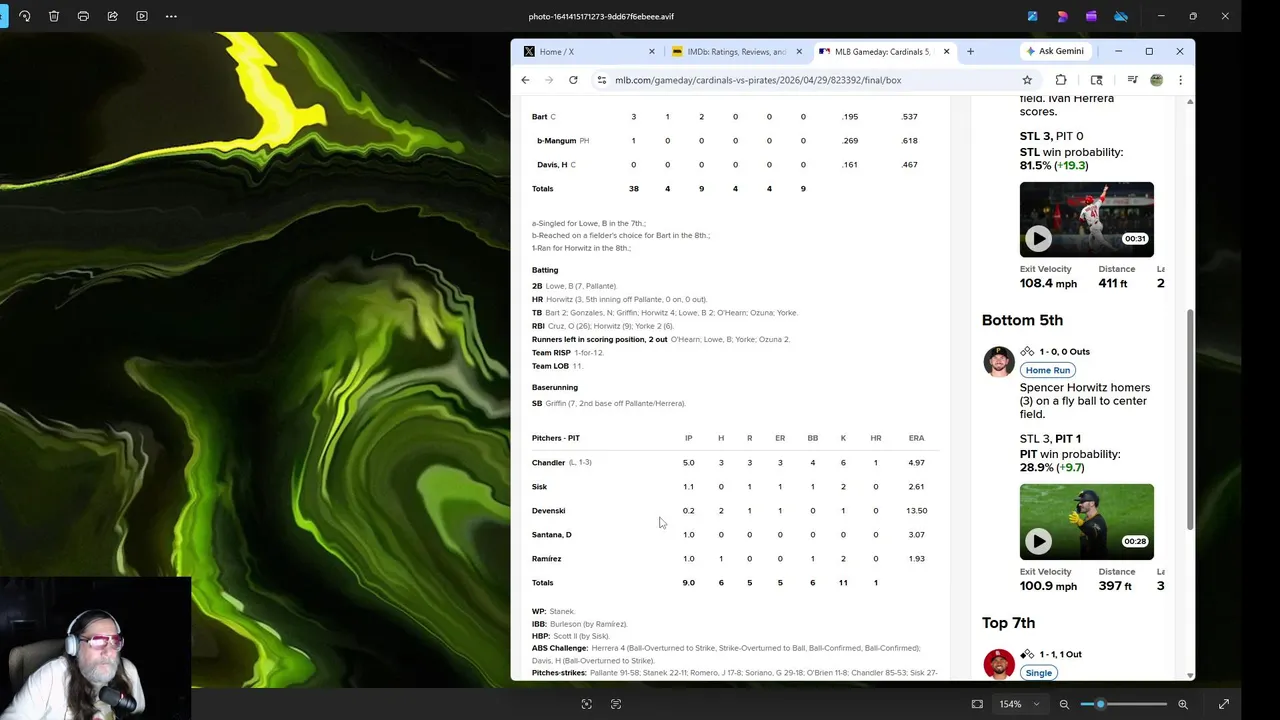Click the OneDrive cloud icon in Photos
Viewport: 1280px width, 720px height.
click(1121, 16)
